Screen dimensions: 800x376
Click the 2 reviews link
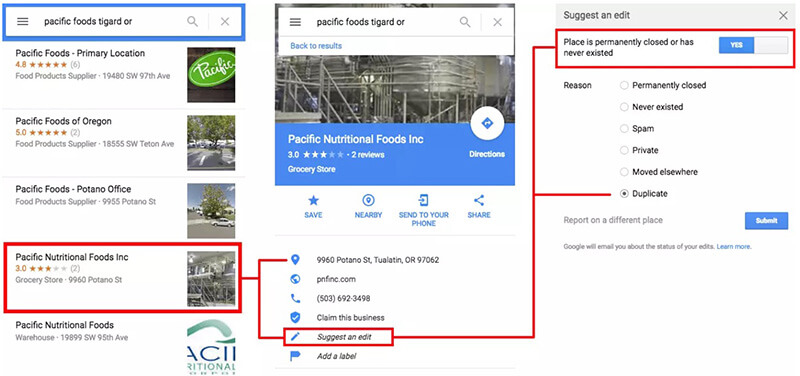tap(367, 155)
